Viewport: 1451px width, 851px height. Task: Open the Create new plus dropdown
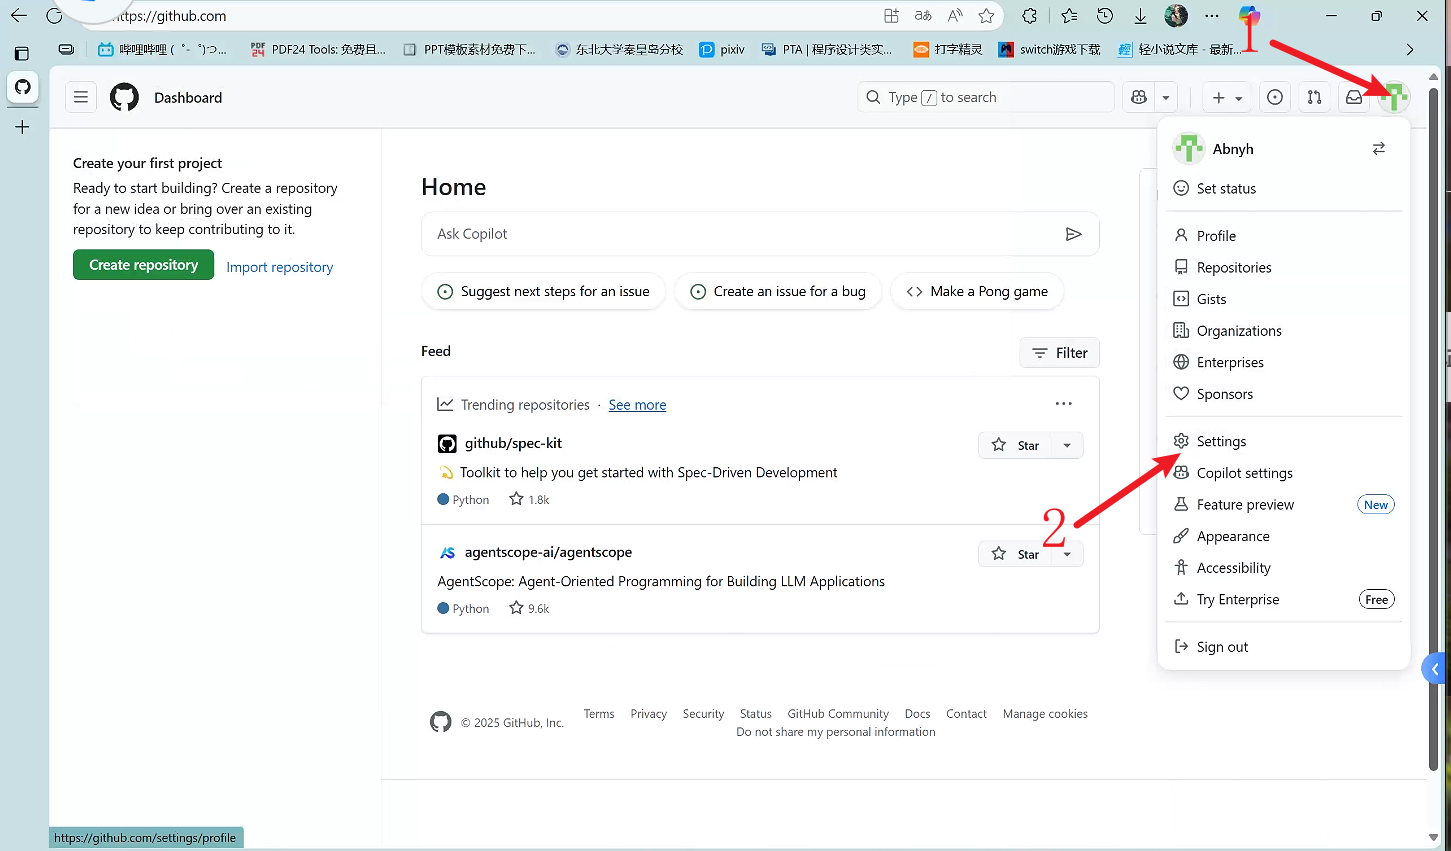(x=1227, y=97)
